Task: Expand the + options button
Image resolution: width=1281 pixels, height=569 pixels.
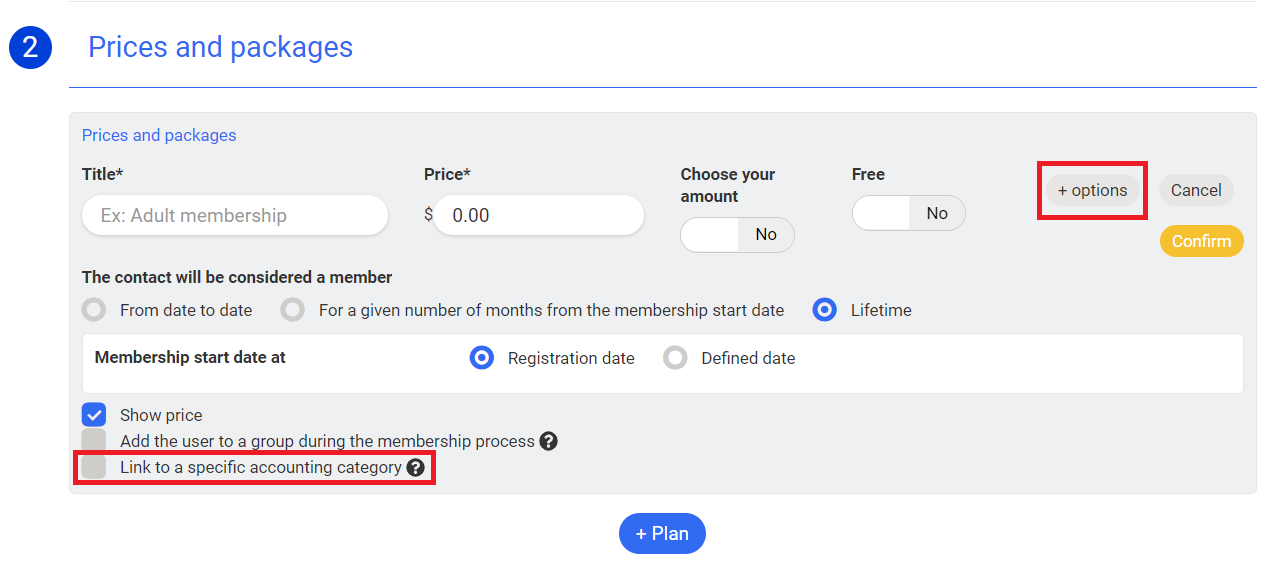Action: [1092, 190]
